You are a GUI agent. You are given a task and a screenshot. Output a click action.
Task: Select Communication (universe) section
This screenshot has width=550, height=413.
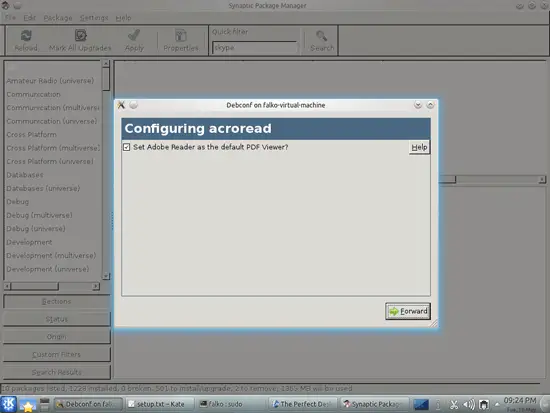click(52, 121)
